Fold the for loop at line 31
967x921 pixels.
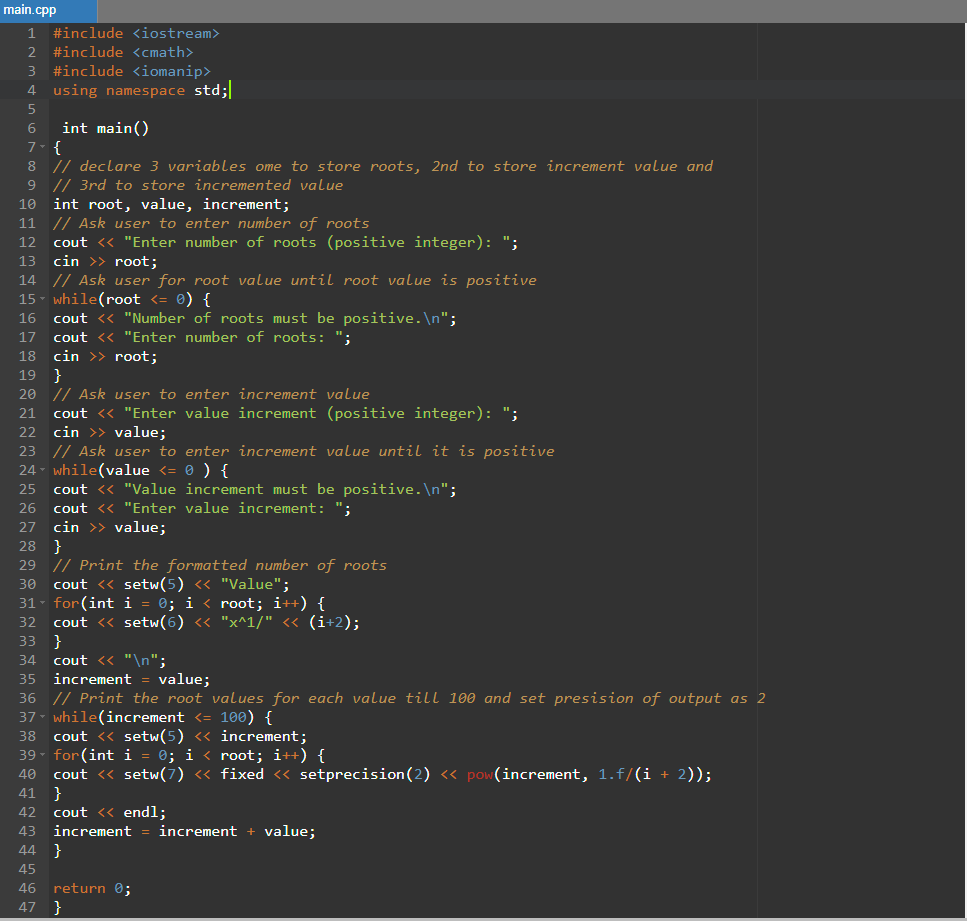click(43, 603)
